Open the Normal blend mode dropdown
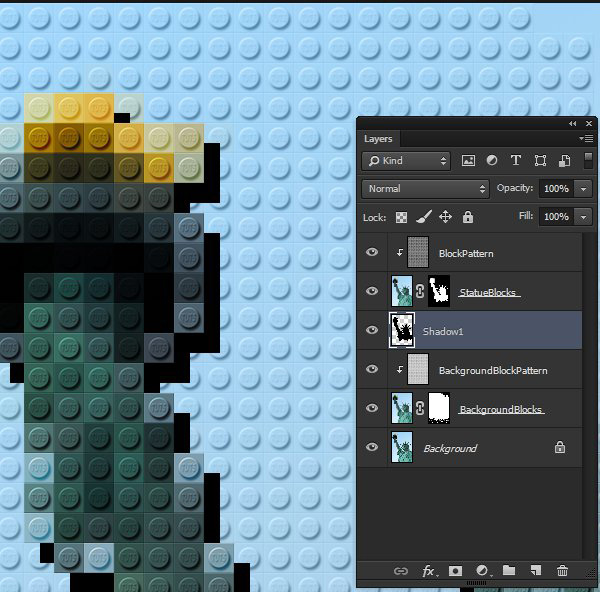This screenshot has height=592, width=600. [426, 189]
